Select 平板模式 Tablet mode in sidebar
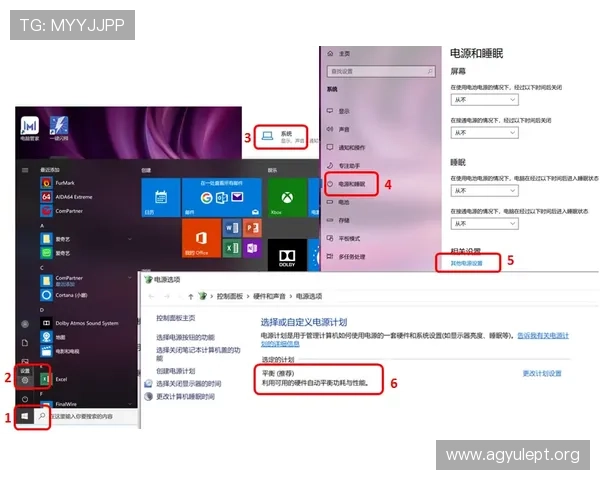This screenshot has height=480, width=600. pyautogui.click(x=343, y=238)
